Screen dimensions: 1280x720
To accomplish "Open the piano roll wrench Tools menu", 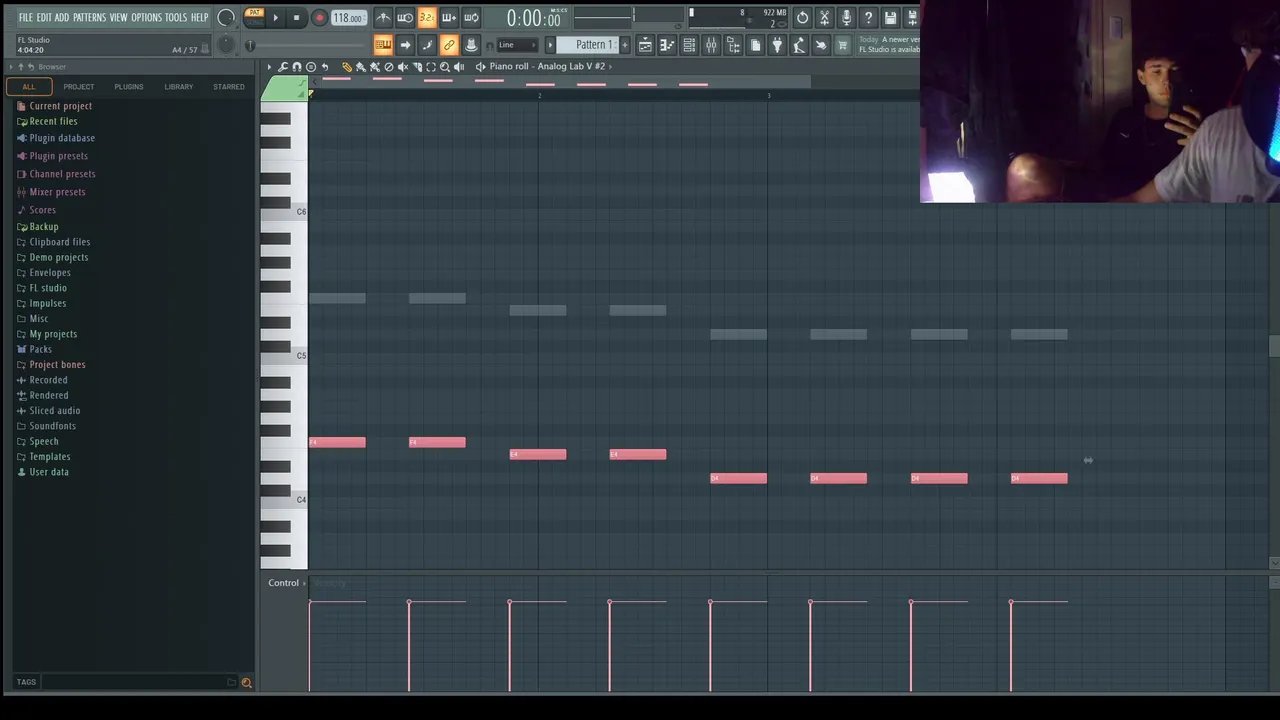I will (283, 67).
